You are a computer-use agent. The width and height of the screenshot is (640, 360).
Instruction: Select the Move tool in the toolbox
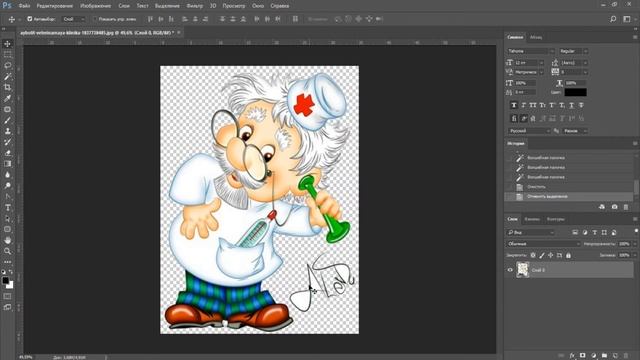7,44
